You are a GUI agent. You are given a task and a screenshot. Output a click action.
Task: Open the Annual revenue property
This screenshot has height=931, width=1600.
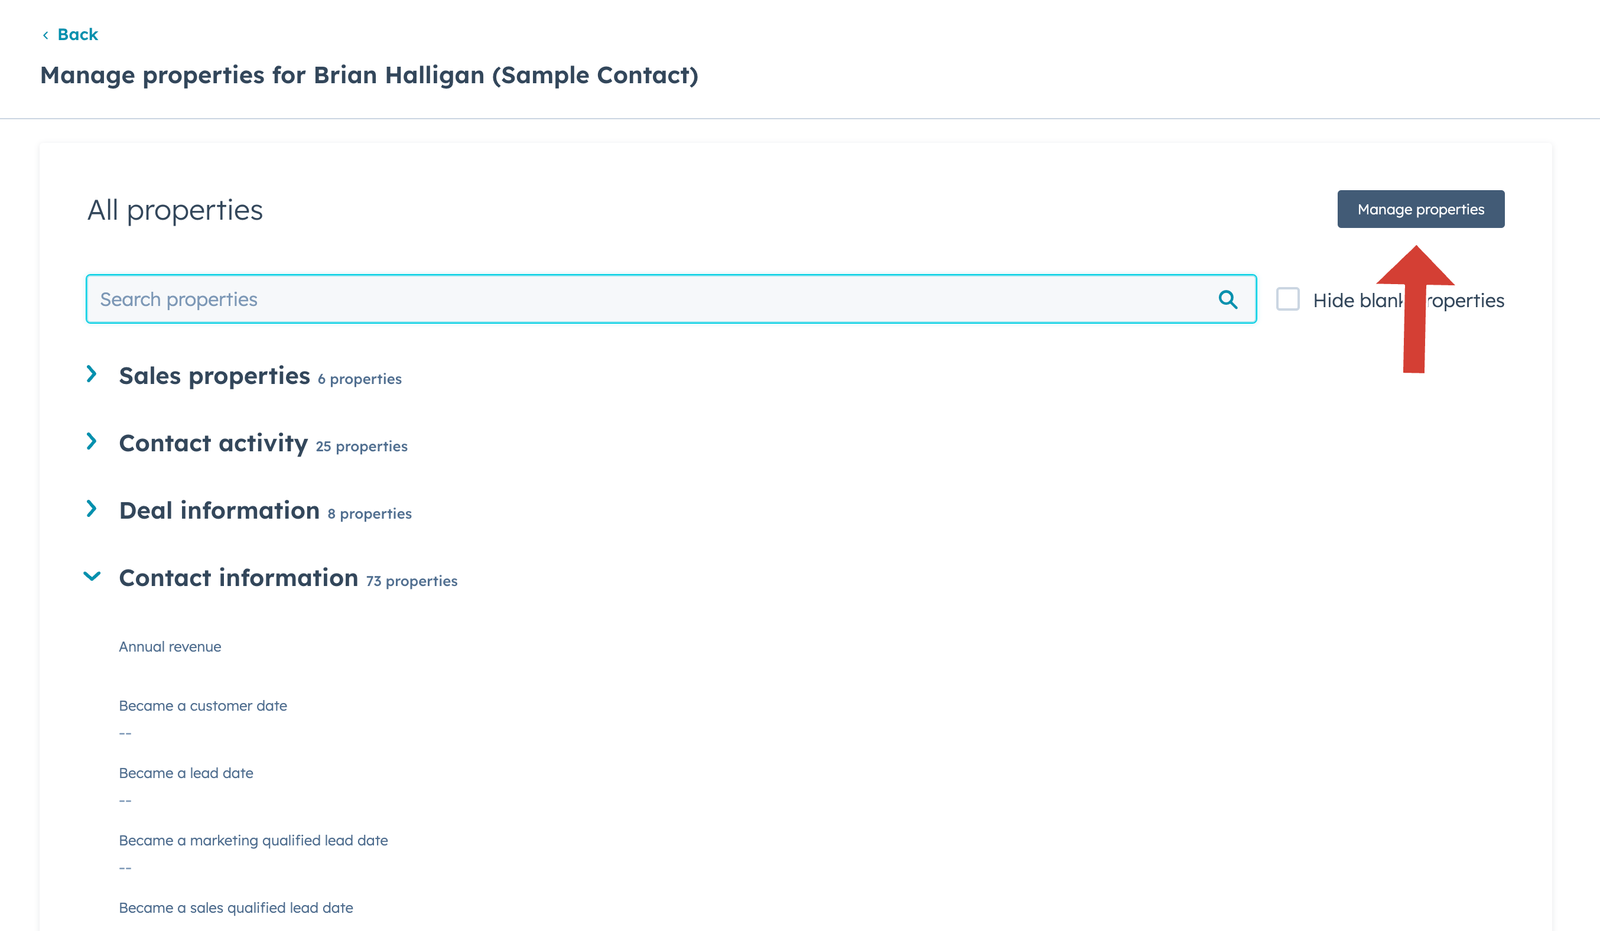click(170, 646)
